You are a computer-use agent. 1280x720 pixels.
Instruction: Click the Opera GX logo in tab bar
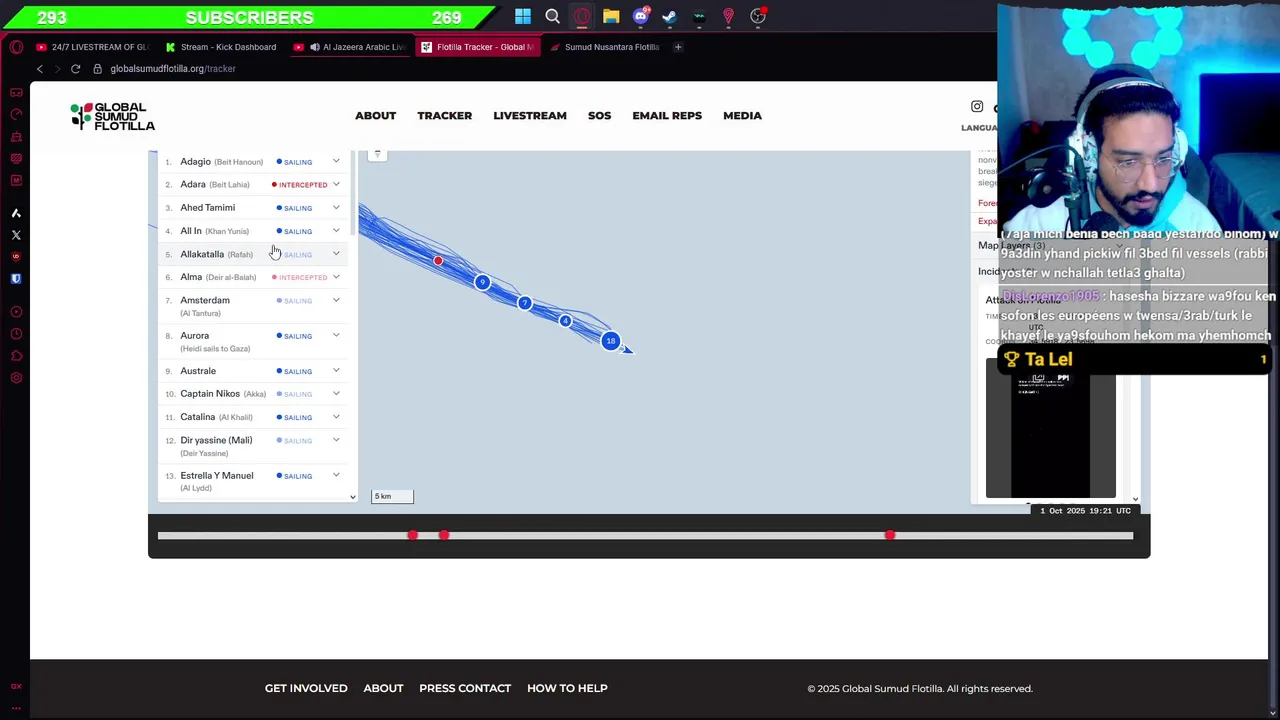16,47
